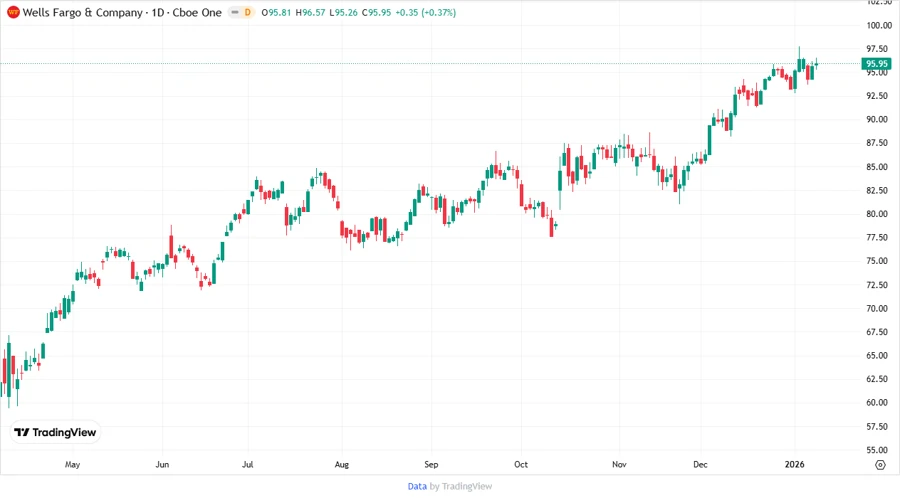Click the 80.00 price axis label
Screen dimensions: 900x498
pos(877,214)
